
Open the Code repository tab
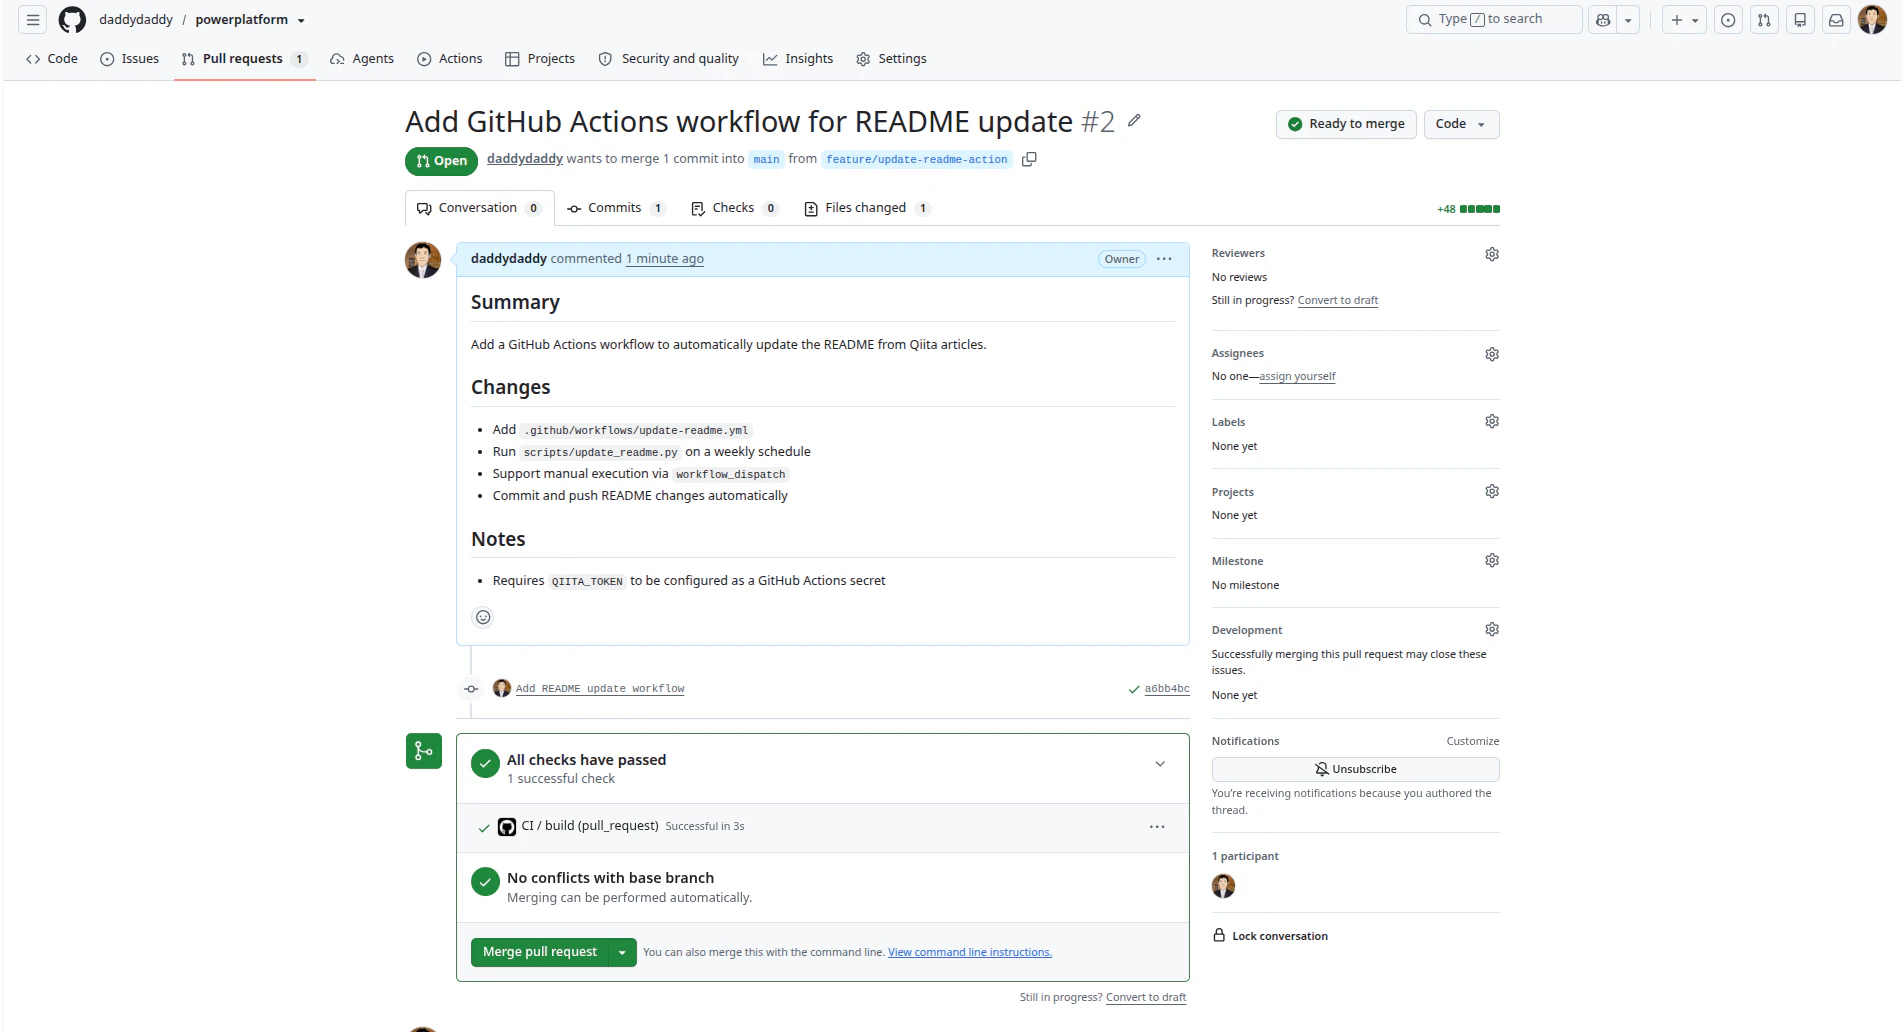point(52,59)
